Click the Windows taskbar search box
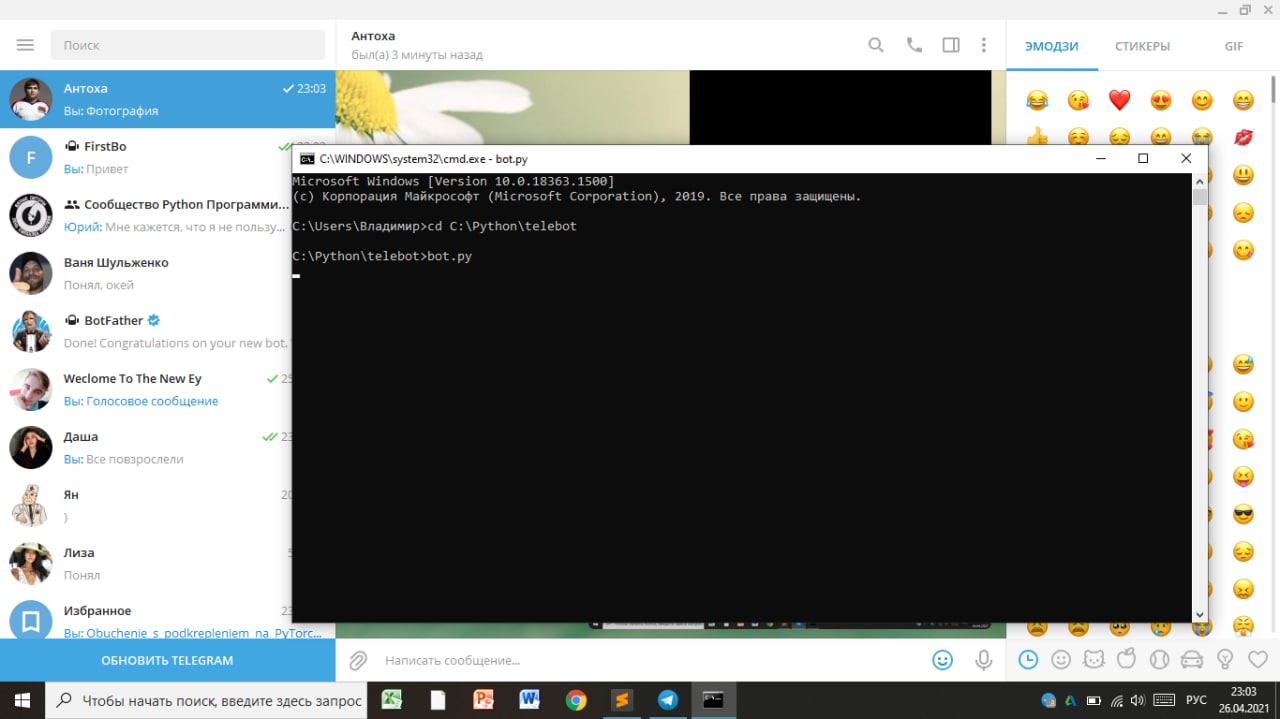The height and width of the screenshot is (719, 1280). point(206,700)
